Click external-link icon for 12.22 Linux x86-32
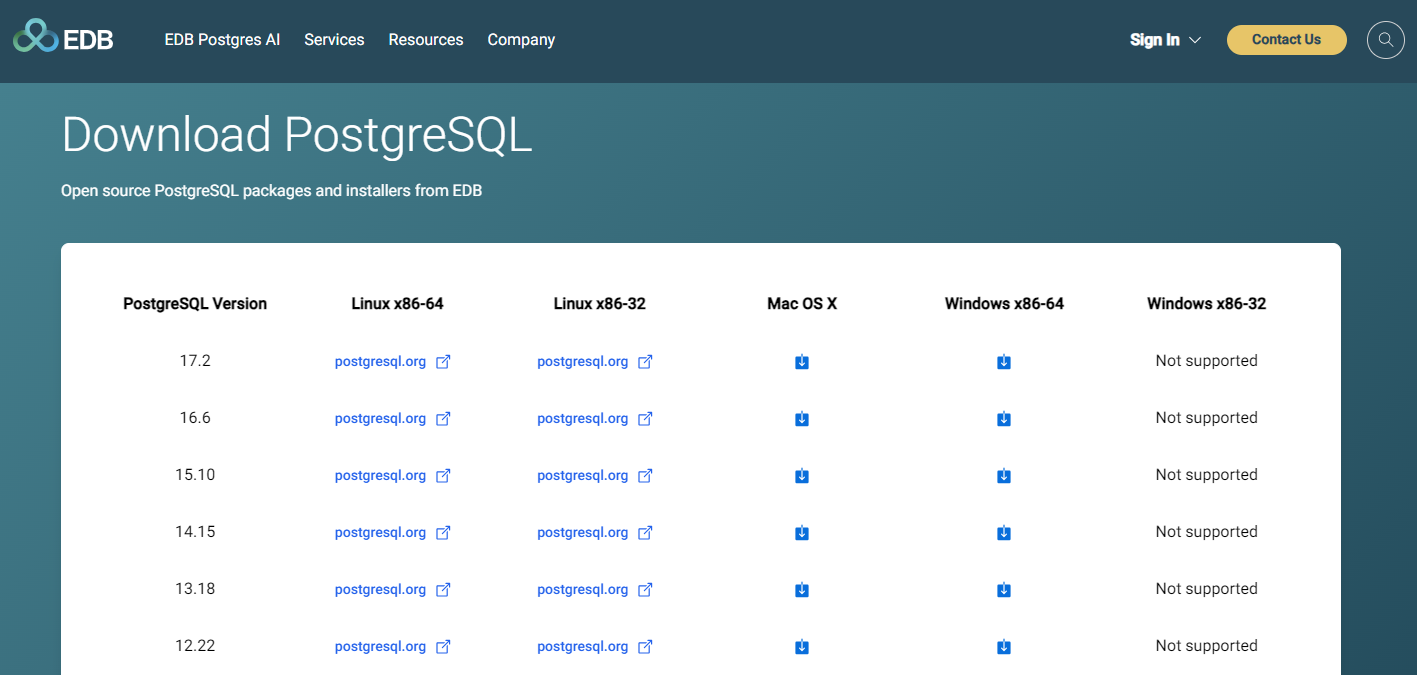The height and width of the screenshot is (675, 1417). [x=645, y=647]
